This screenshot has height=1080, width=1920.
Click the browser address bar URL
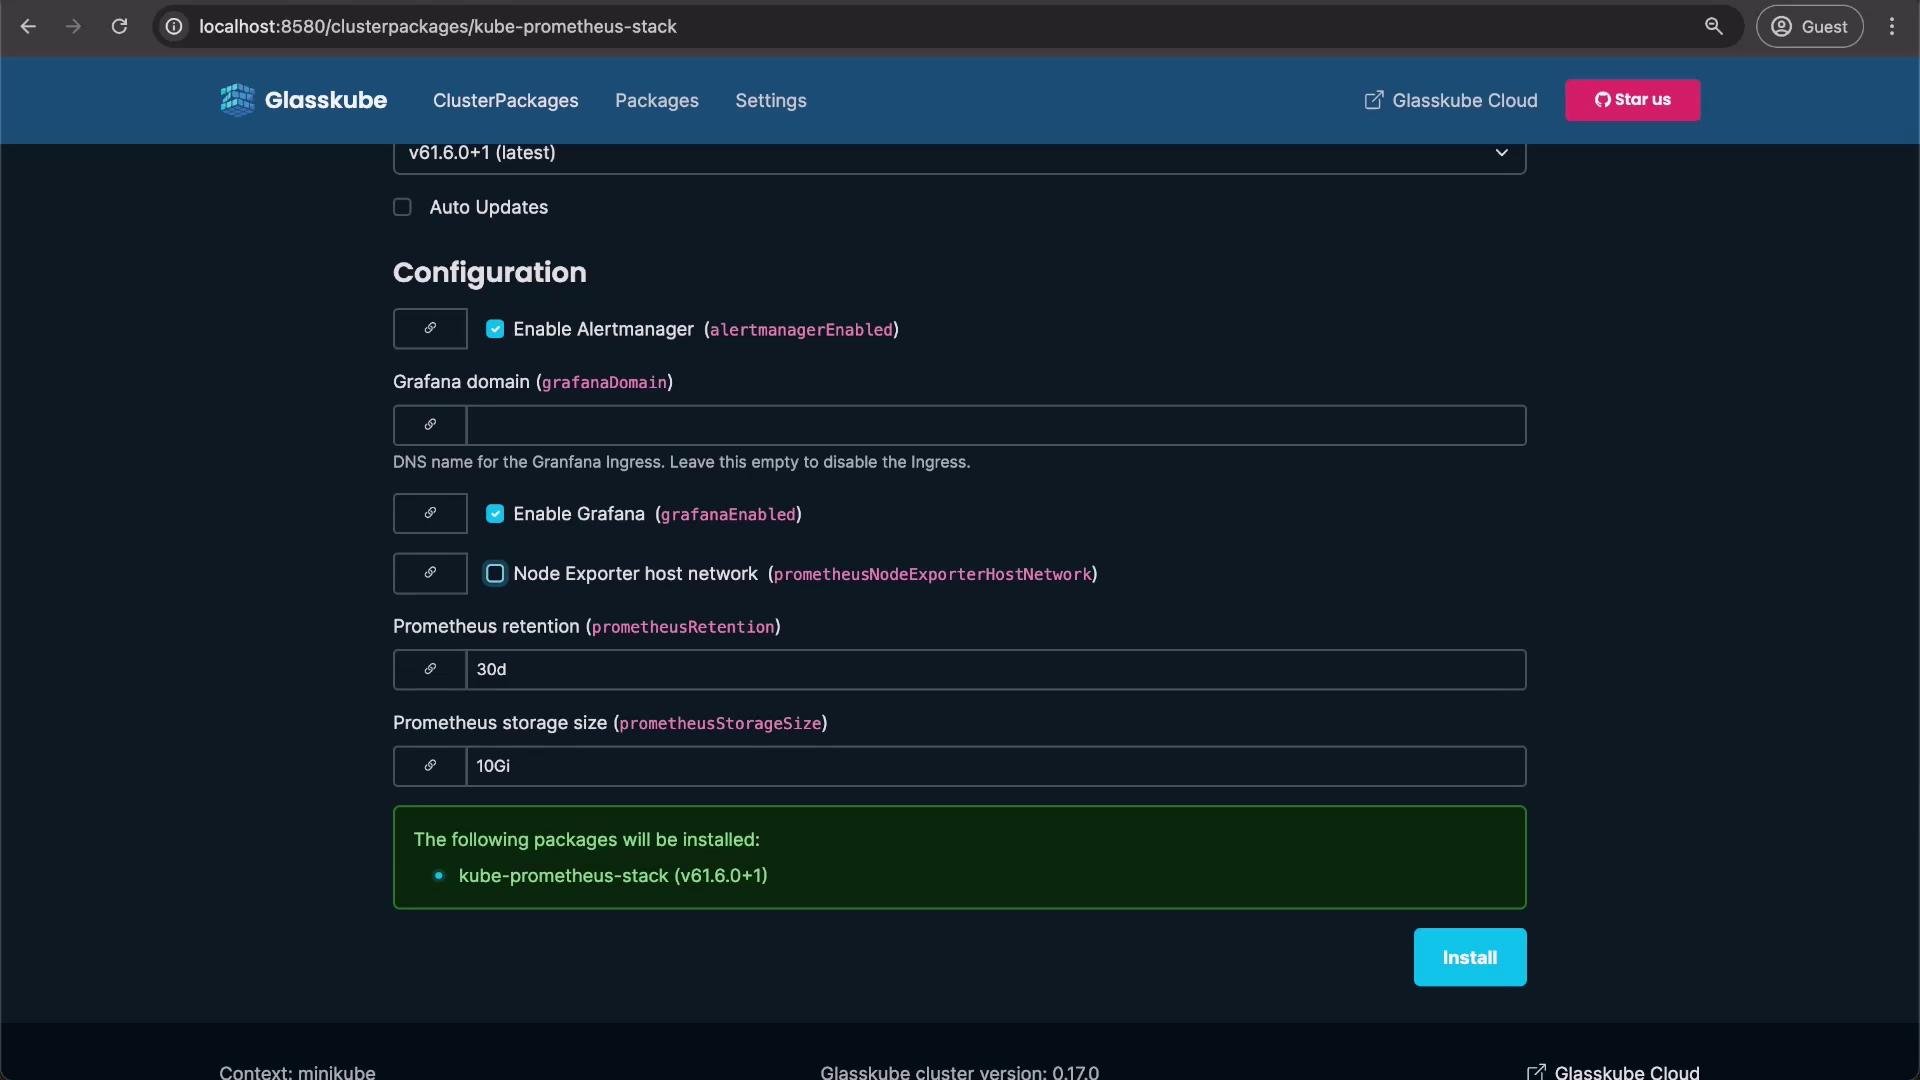pyautogui.click(x=438, y=27)
